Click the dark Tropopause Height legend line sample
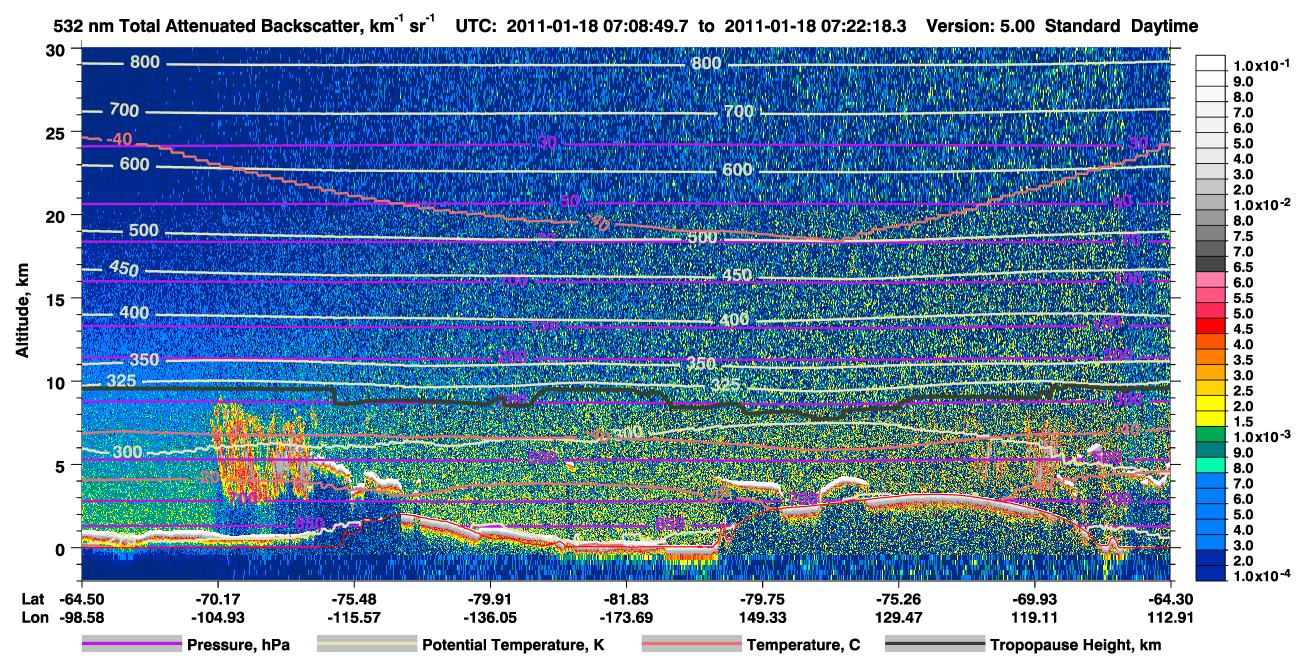The width and height of the screenshot is (1300, 667). click(x=934, y=645)
